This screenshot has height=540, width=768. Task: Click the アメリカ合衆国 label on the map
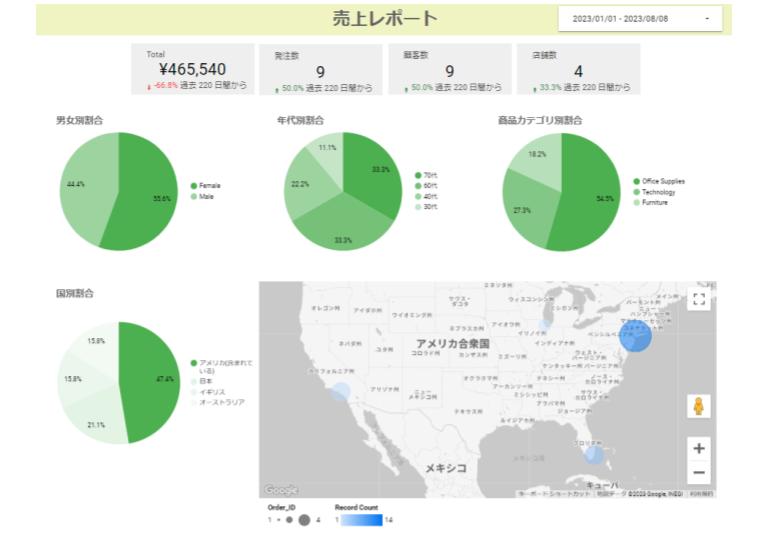453,343
